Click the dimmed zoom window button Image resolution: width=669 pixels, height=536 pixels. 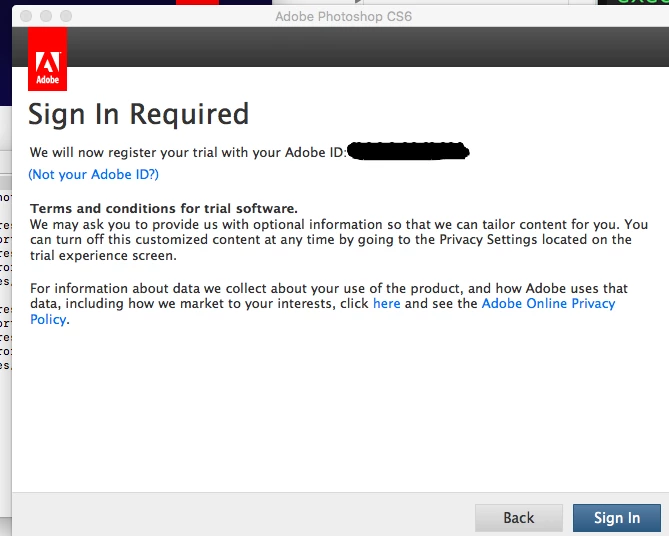point(66,16)
